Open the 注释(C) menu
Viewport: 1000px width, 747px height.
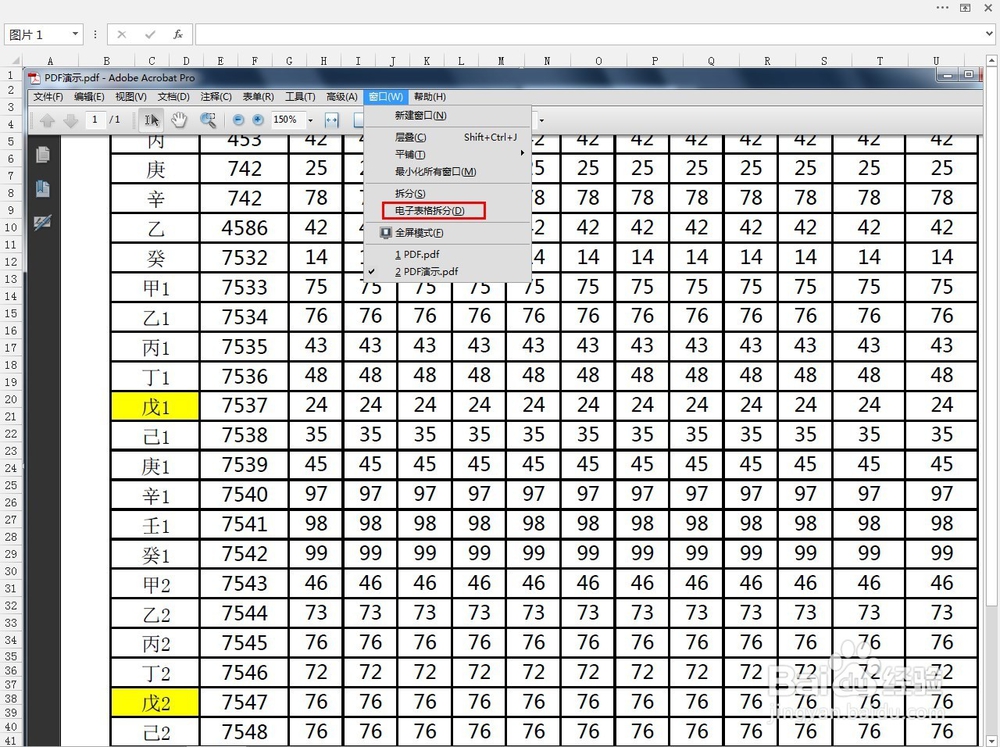coord(216,97)
